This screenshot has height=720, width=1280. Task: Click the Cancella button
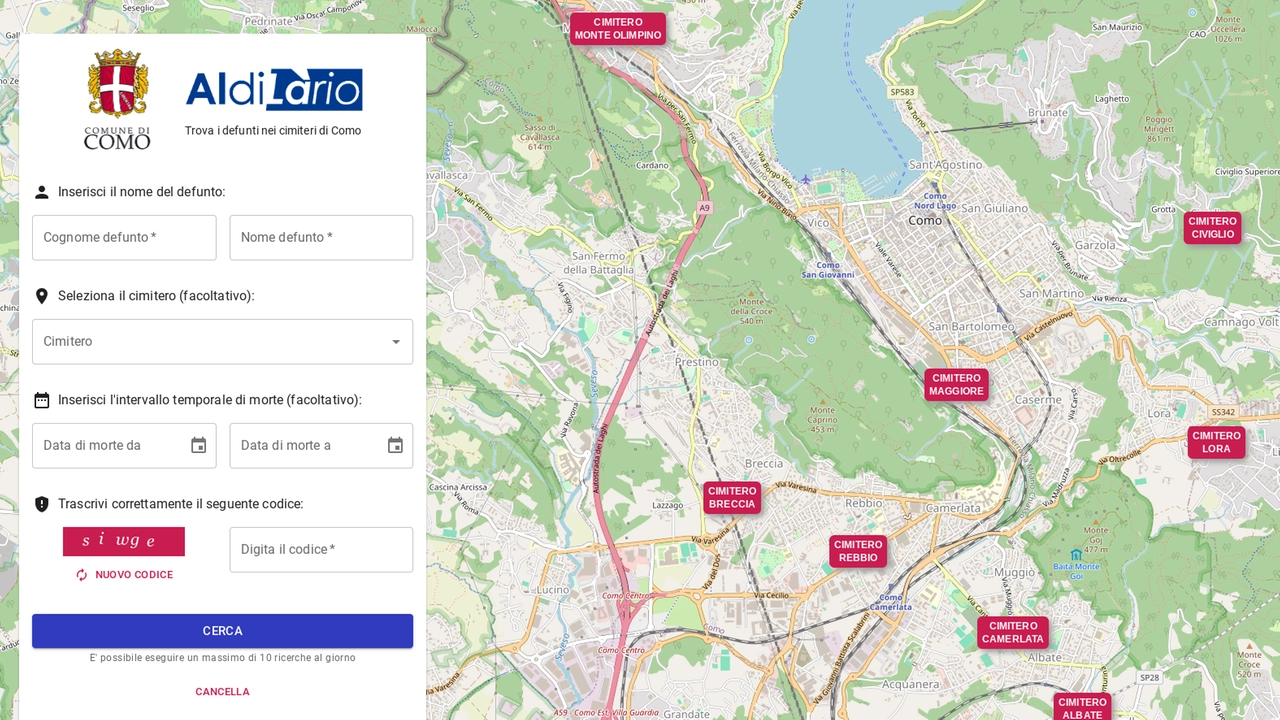point(222,692)
